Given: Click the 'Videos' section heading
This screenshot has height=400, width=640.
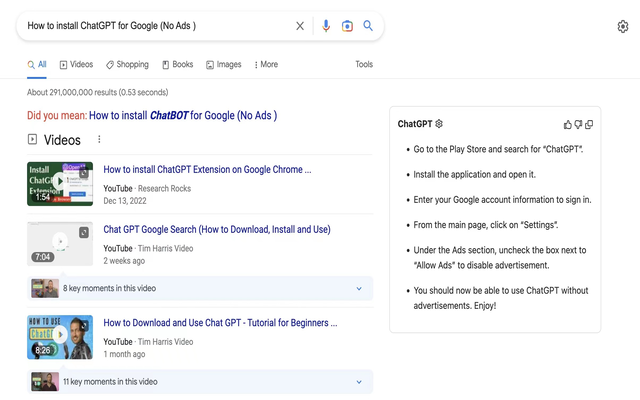Looking at the screenshot, I should [62, 140].
